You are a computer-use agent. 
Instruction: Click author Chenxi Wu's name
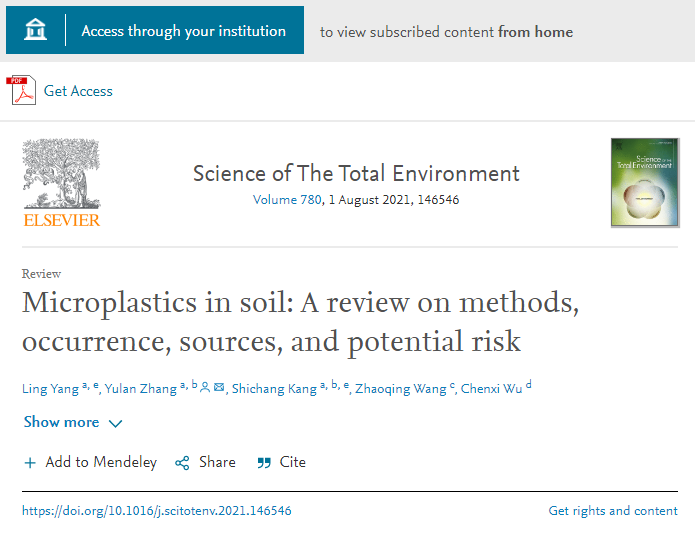[491, 389]
